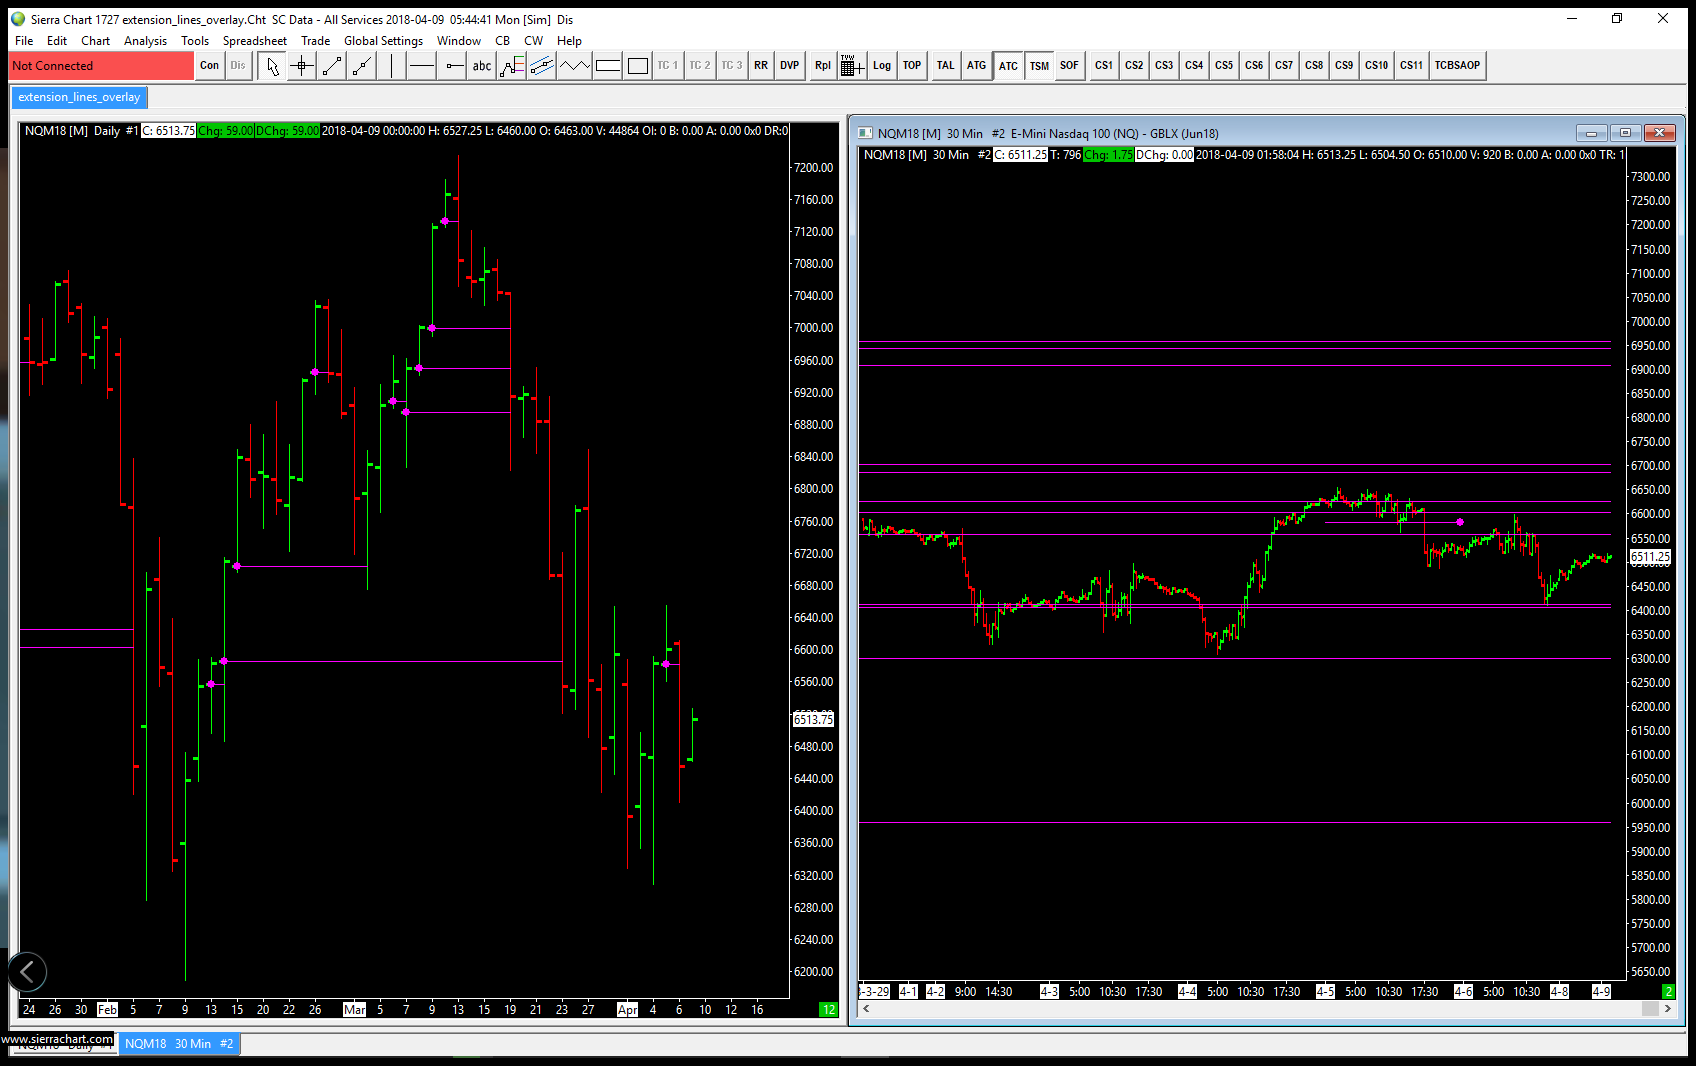Screen dimensions: 1696x1066
Task: Select the ray drawing tool
Action: 362,66
